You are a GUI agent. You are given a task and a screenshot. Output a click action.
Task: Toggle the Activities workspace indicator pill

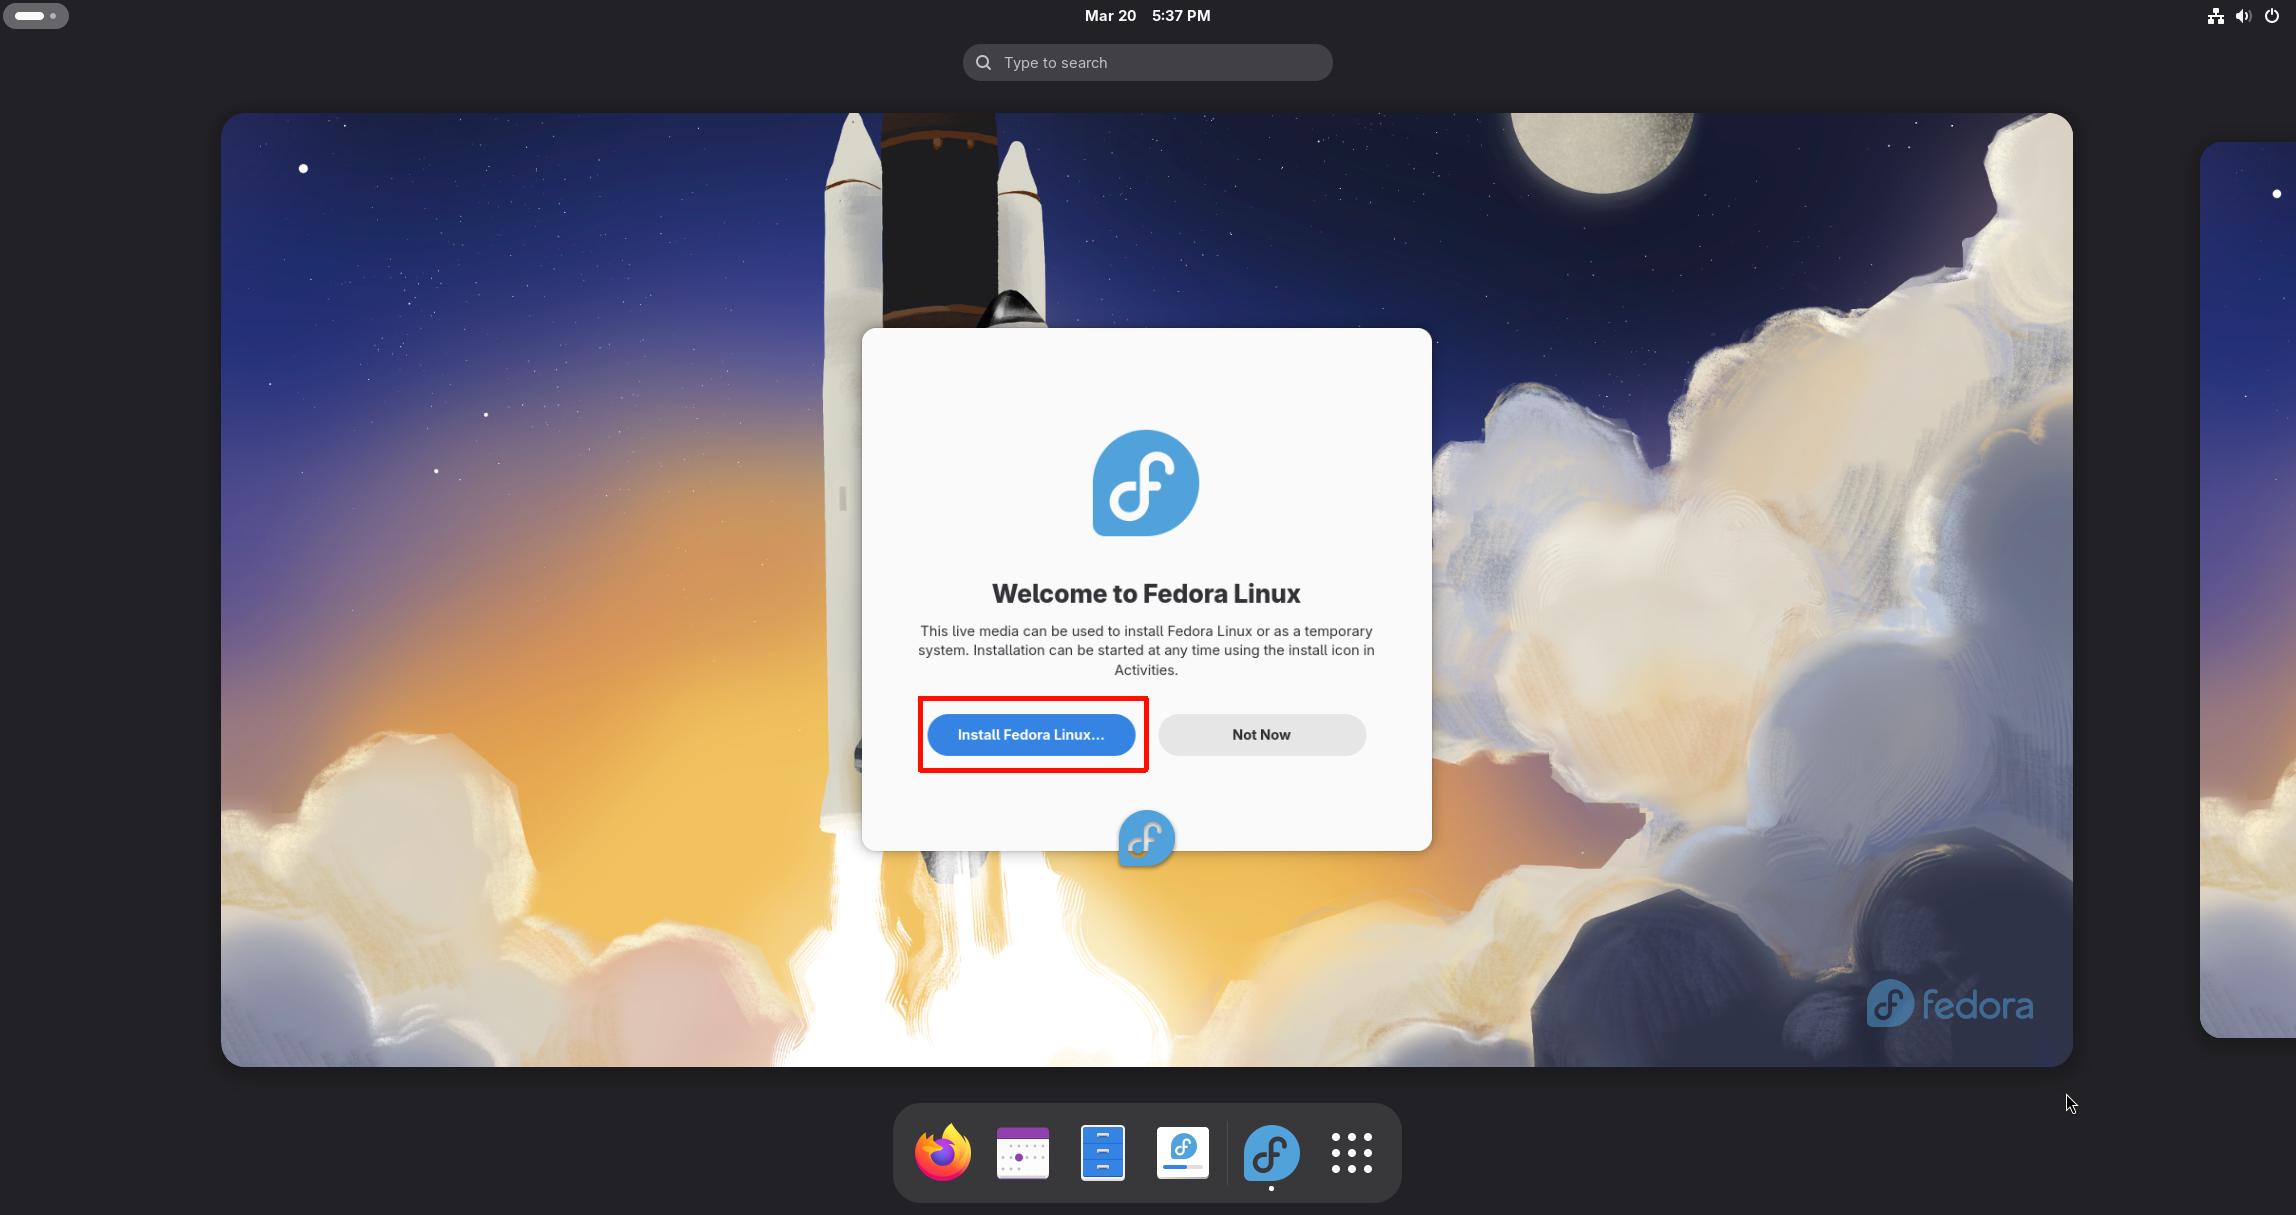[x=36, y=16]
